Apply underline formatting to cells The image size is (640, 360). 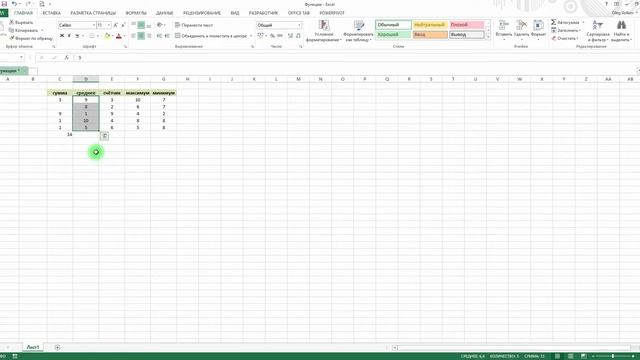pos(77,36)
